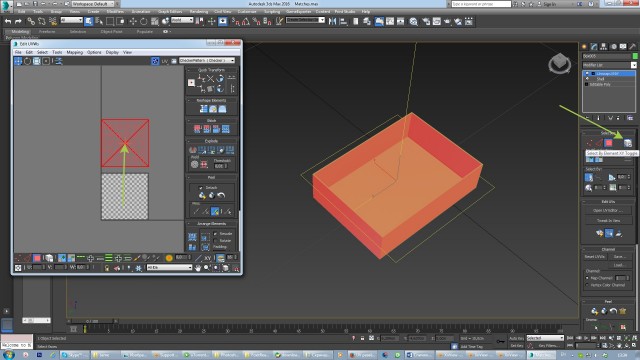Viewport: 640px width, 360px height.
Task: Click the Undo arrow in main toolbar
Action: pyautogui.click(x=8, y=21)
